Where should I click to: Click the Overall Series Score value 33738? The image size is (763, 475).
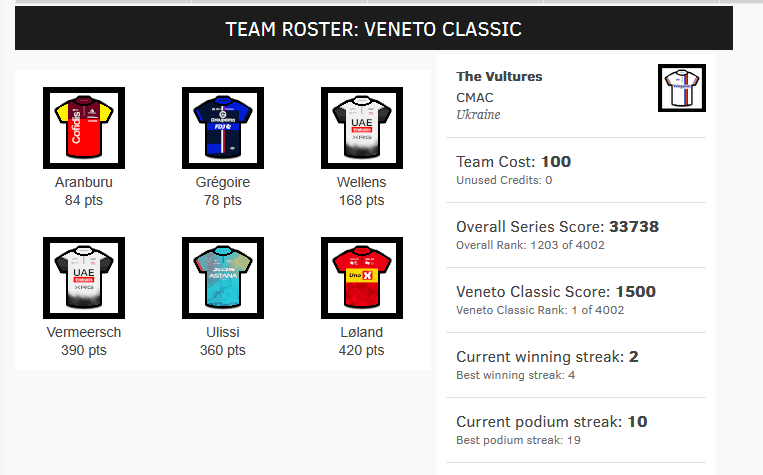tap(634, 227)
